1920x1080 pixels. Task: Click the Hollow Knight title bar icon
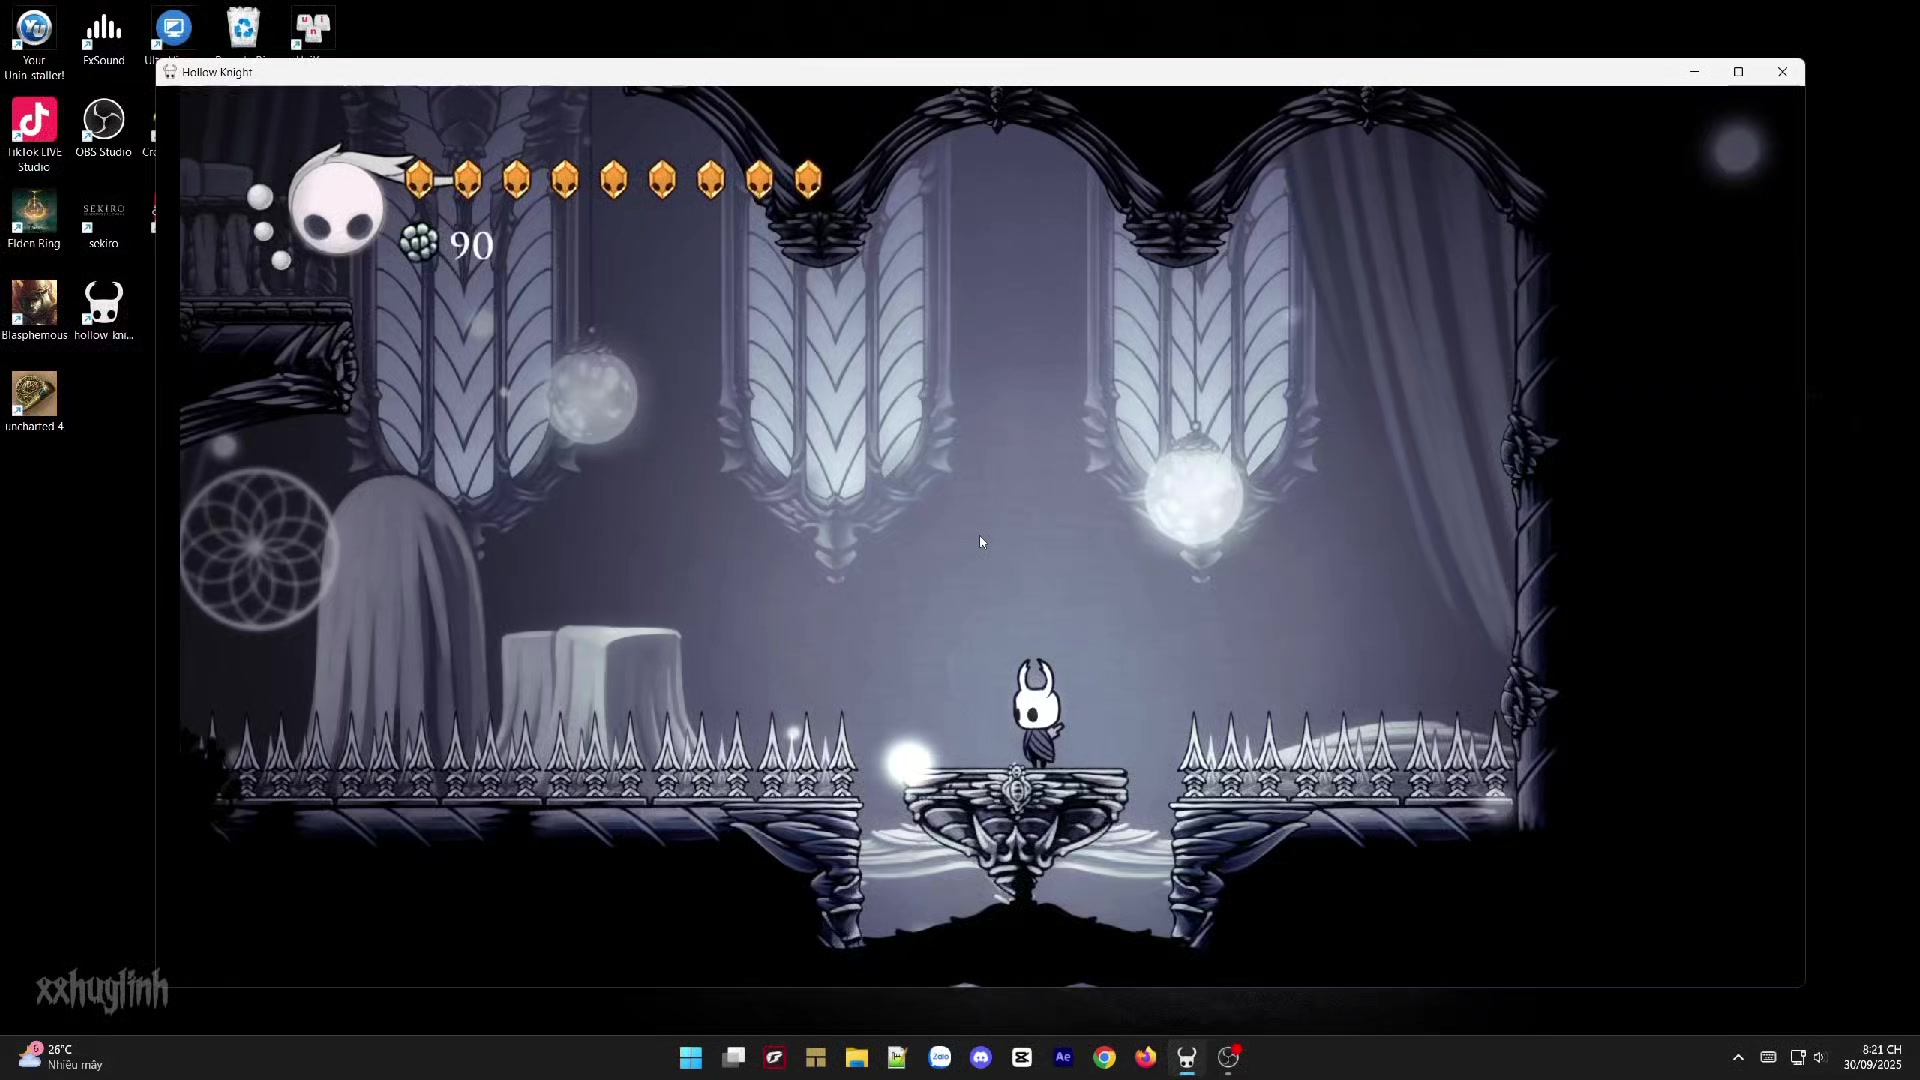pos(170,72)
